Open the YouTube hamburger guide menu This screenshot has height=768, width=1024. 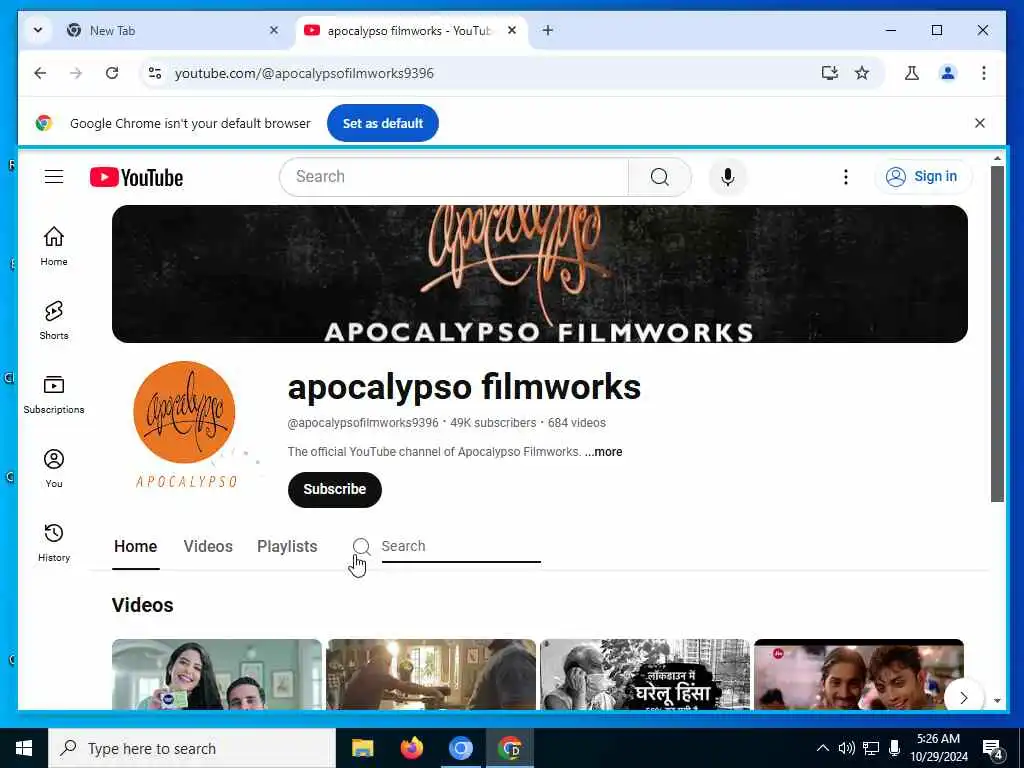pos(54,176)
